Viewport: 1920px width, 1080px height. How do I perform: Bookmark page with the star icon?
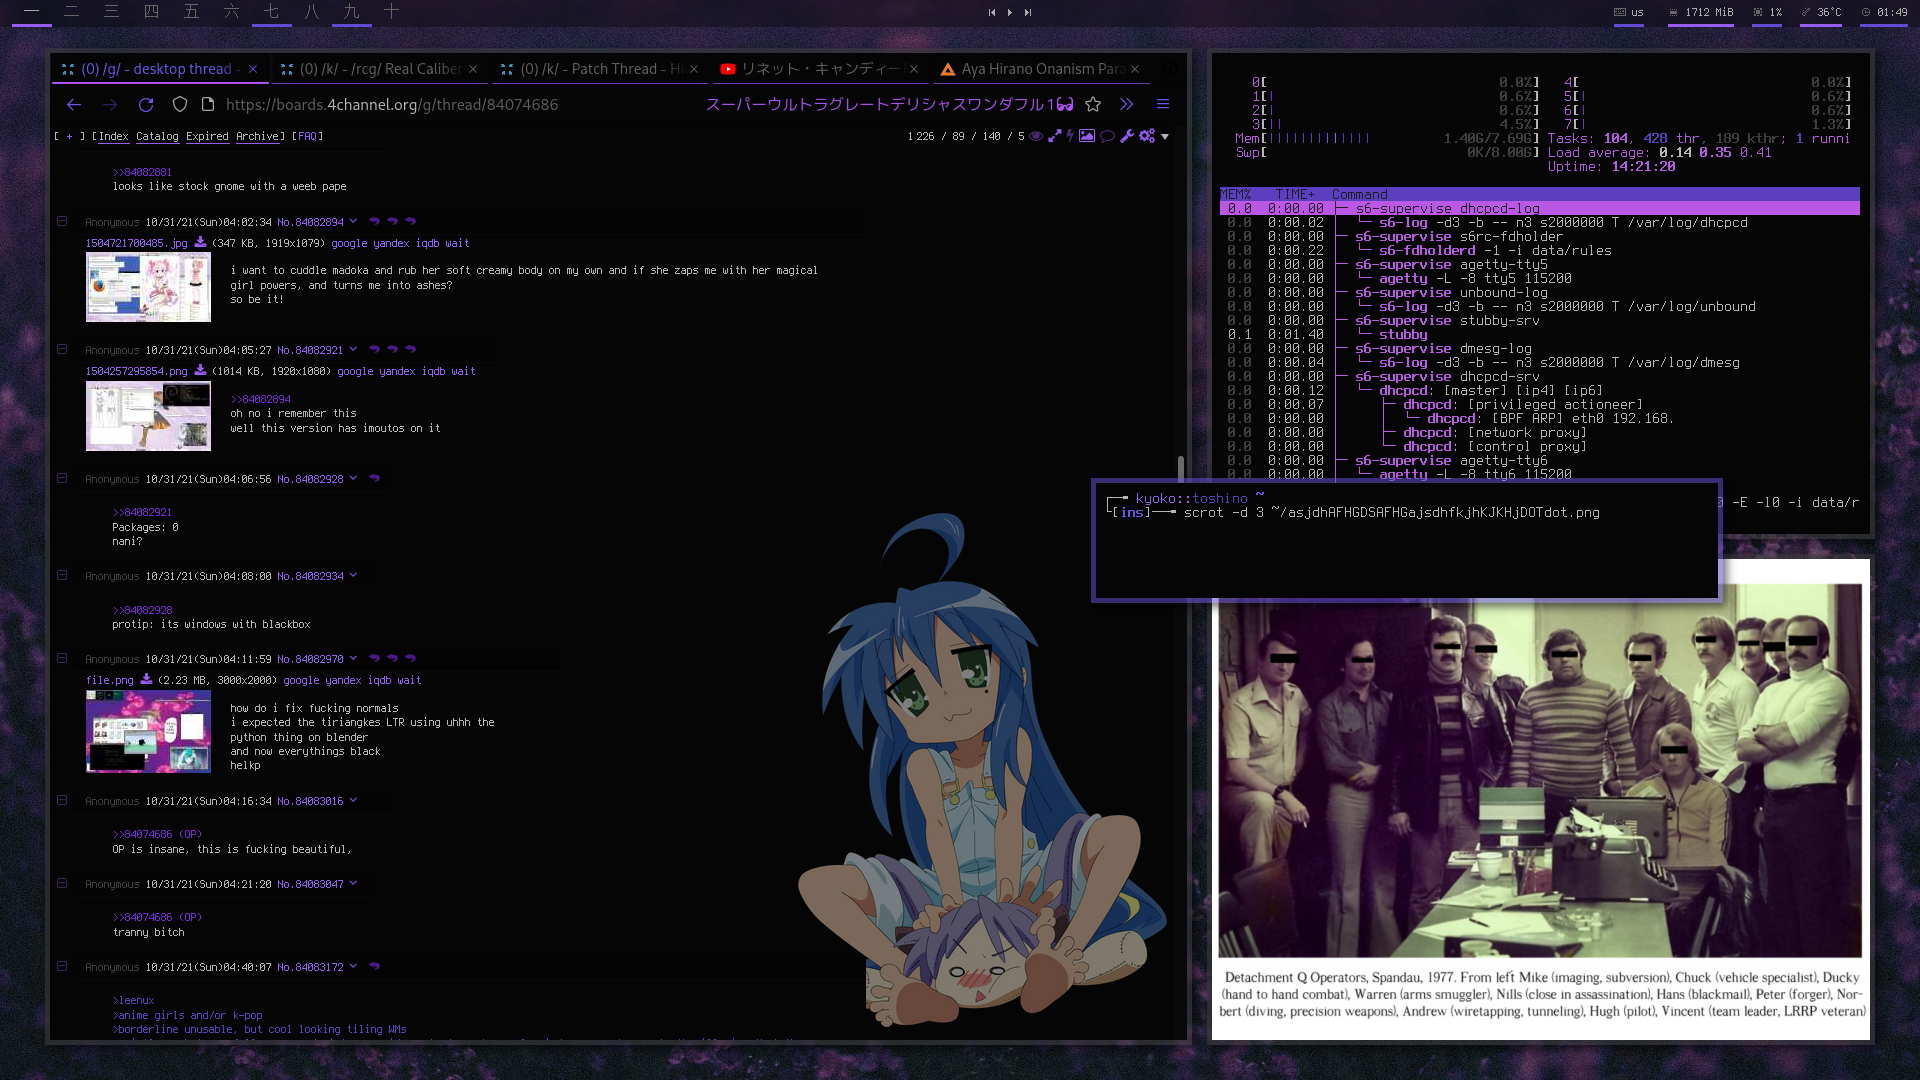point(1093,104)
